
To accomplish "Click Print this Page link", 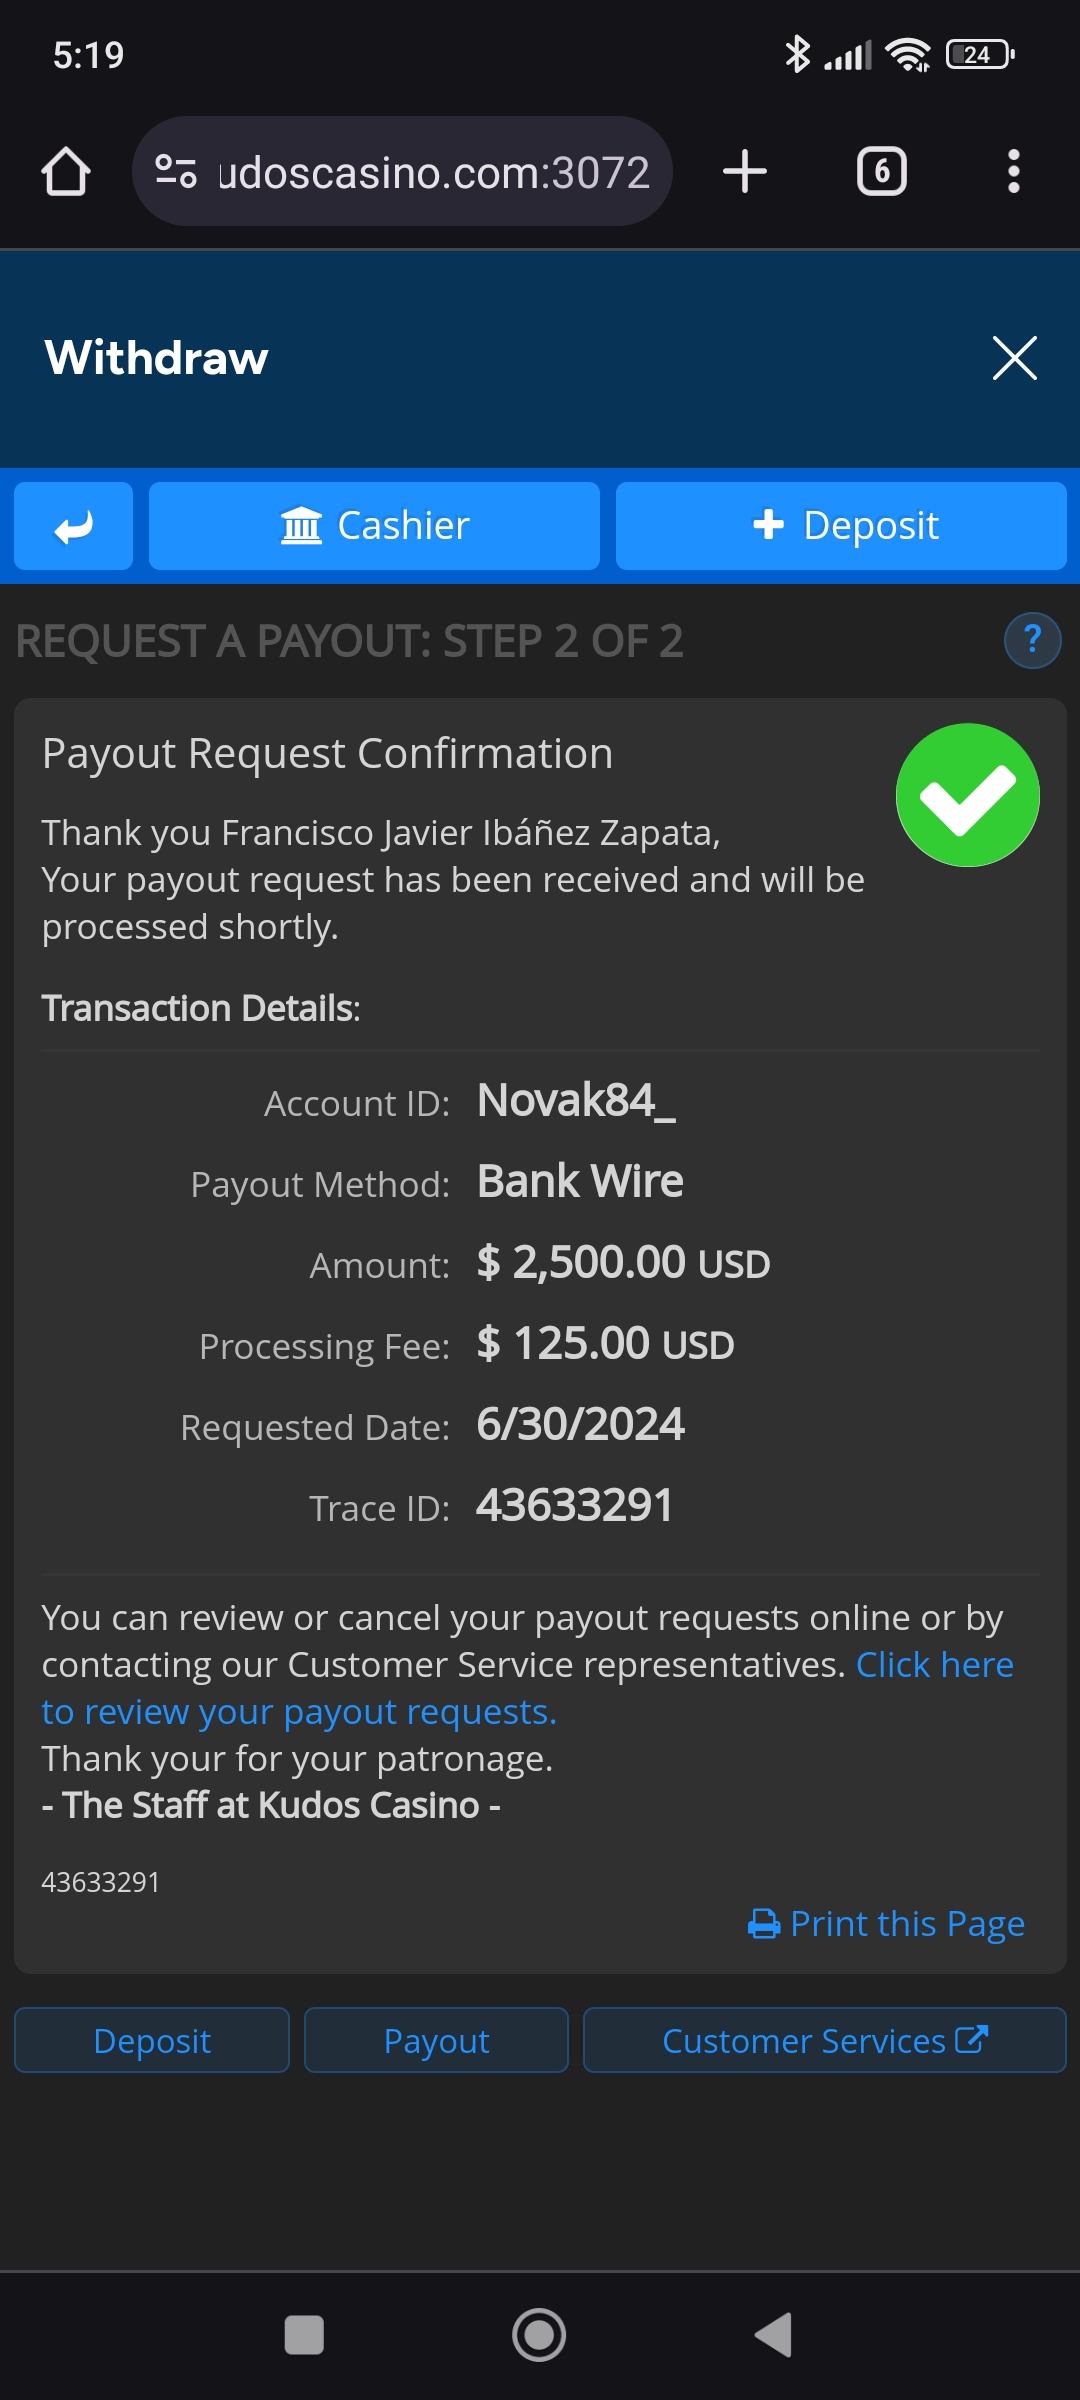I will pos(887,1924).
